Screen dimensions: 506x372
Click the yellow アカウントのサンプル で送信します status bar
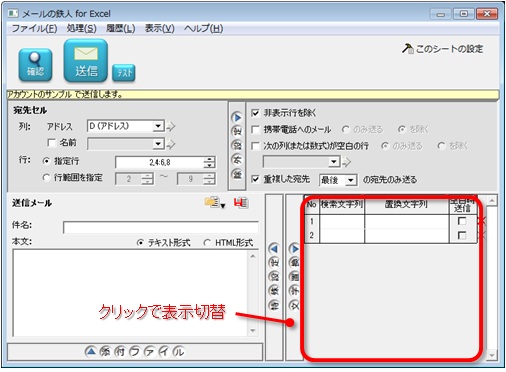click(x=253, y=95)
